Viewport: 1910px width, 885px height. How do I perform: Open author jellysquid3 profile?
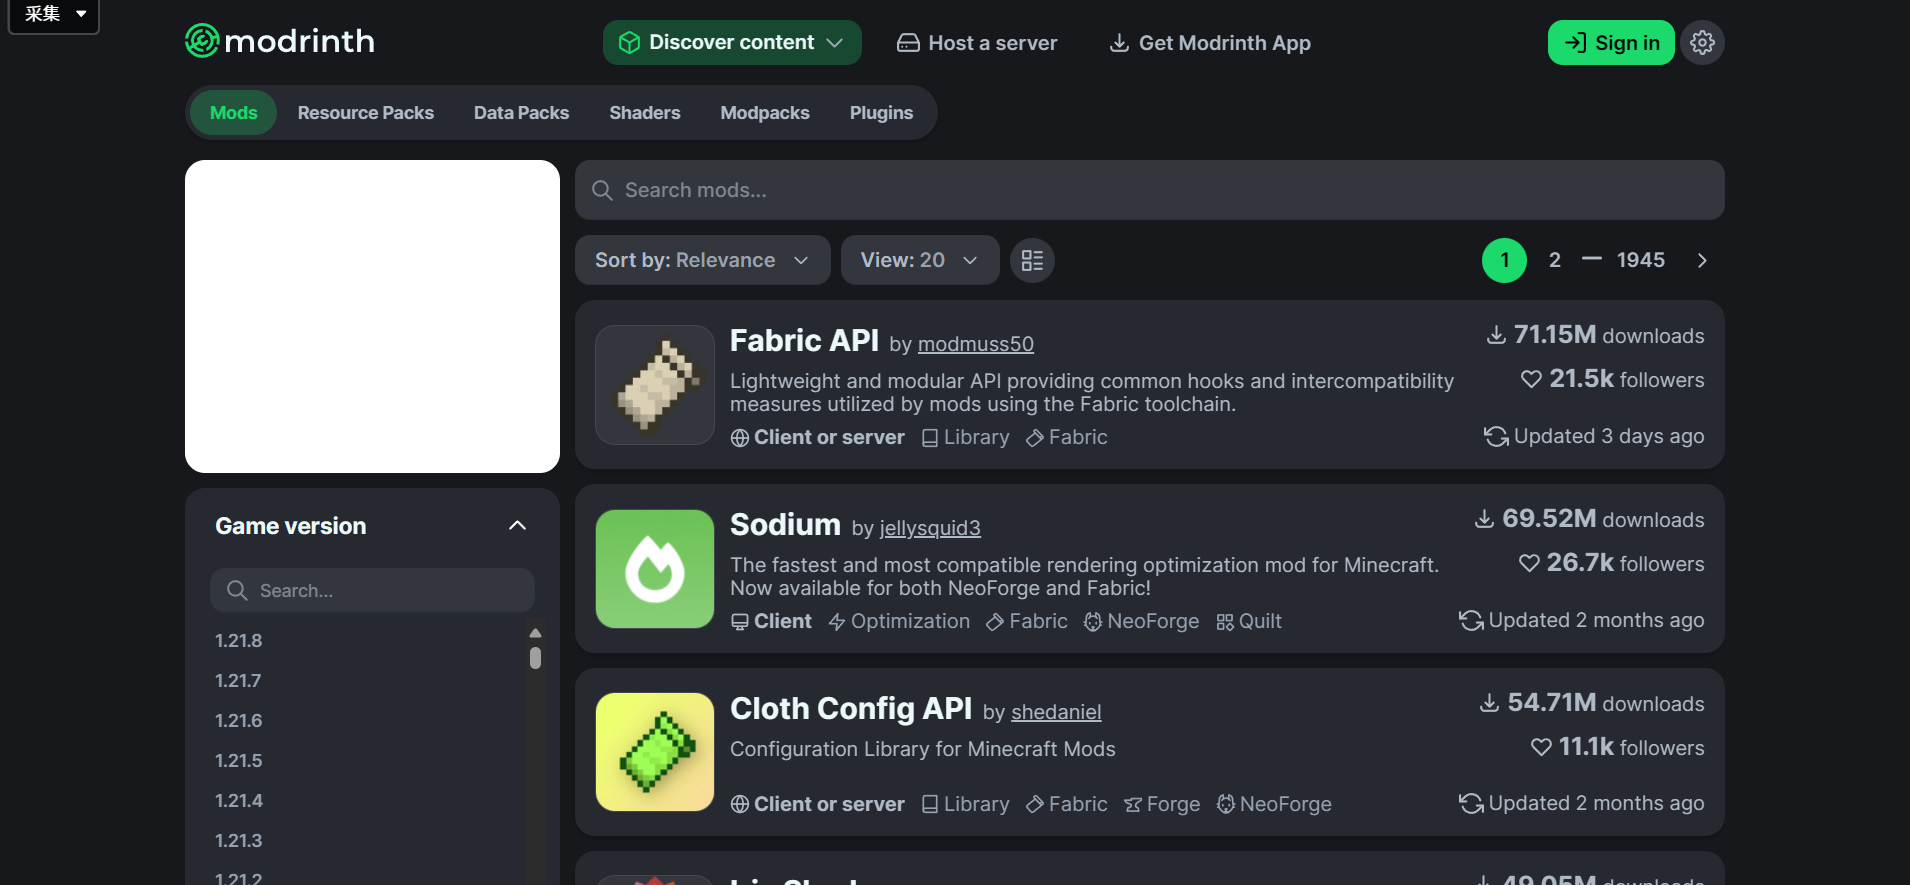pos(930,528)
